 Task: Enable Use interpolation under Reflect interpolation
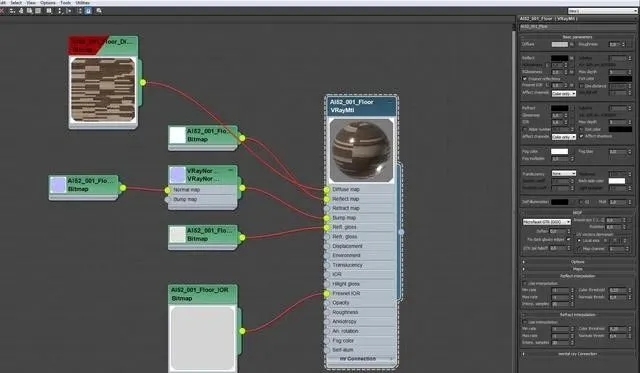tap(525, 283)
